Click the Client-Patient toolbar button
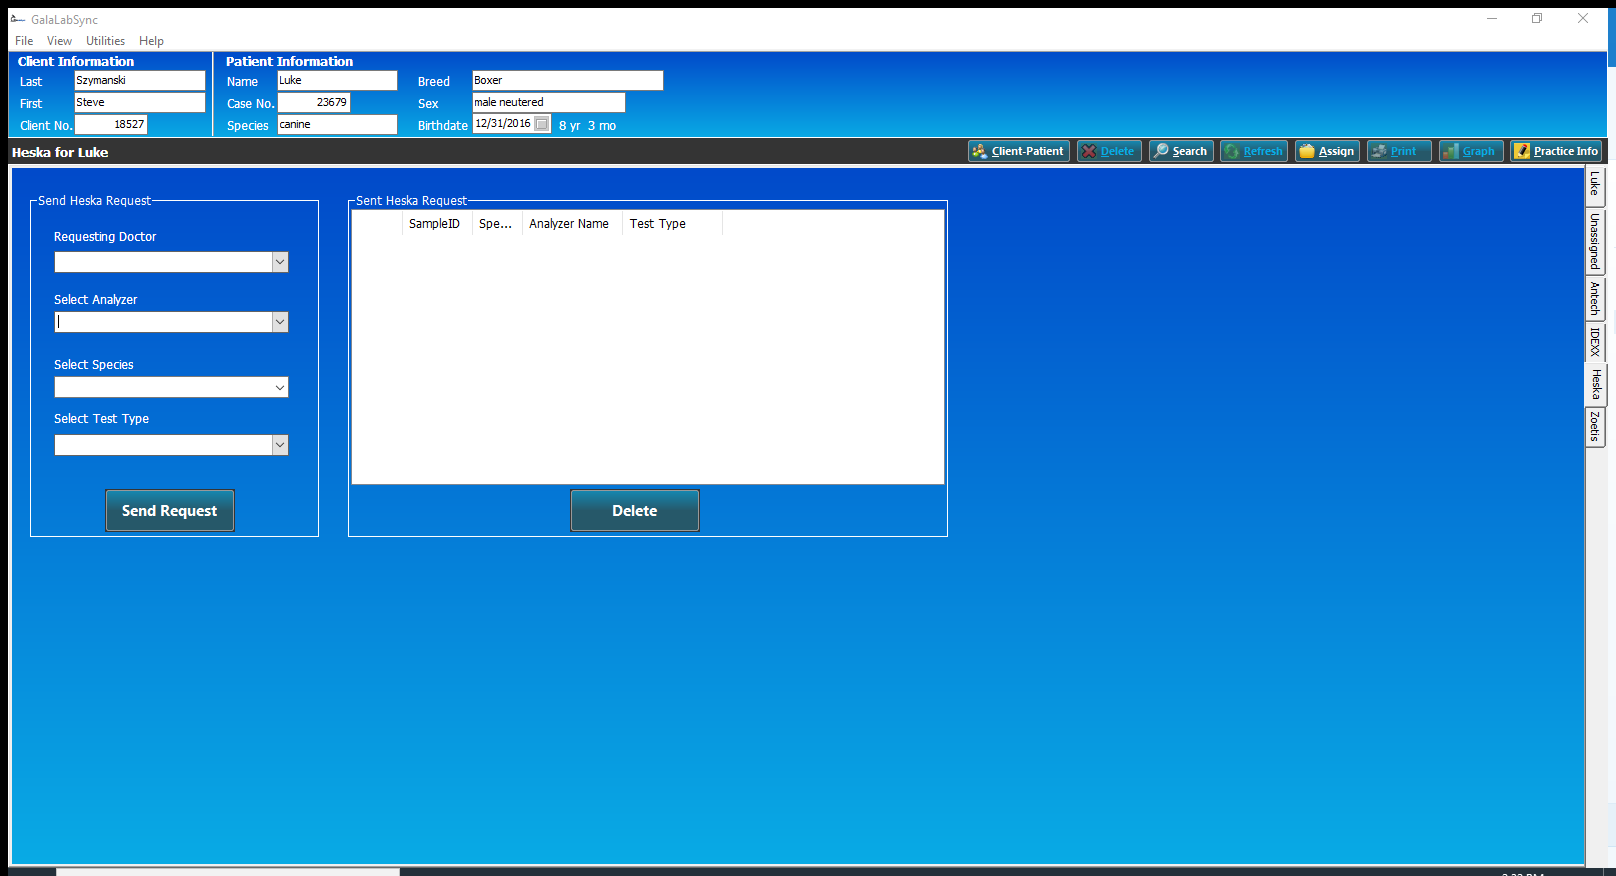Viewport: 1616px width, 876px height. click(x=1019, y=151)
